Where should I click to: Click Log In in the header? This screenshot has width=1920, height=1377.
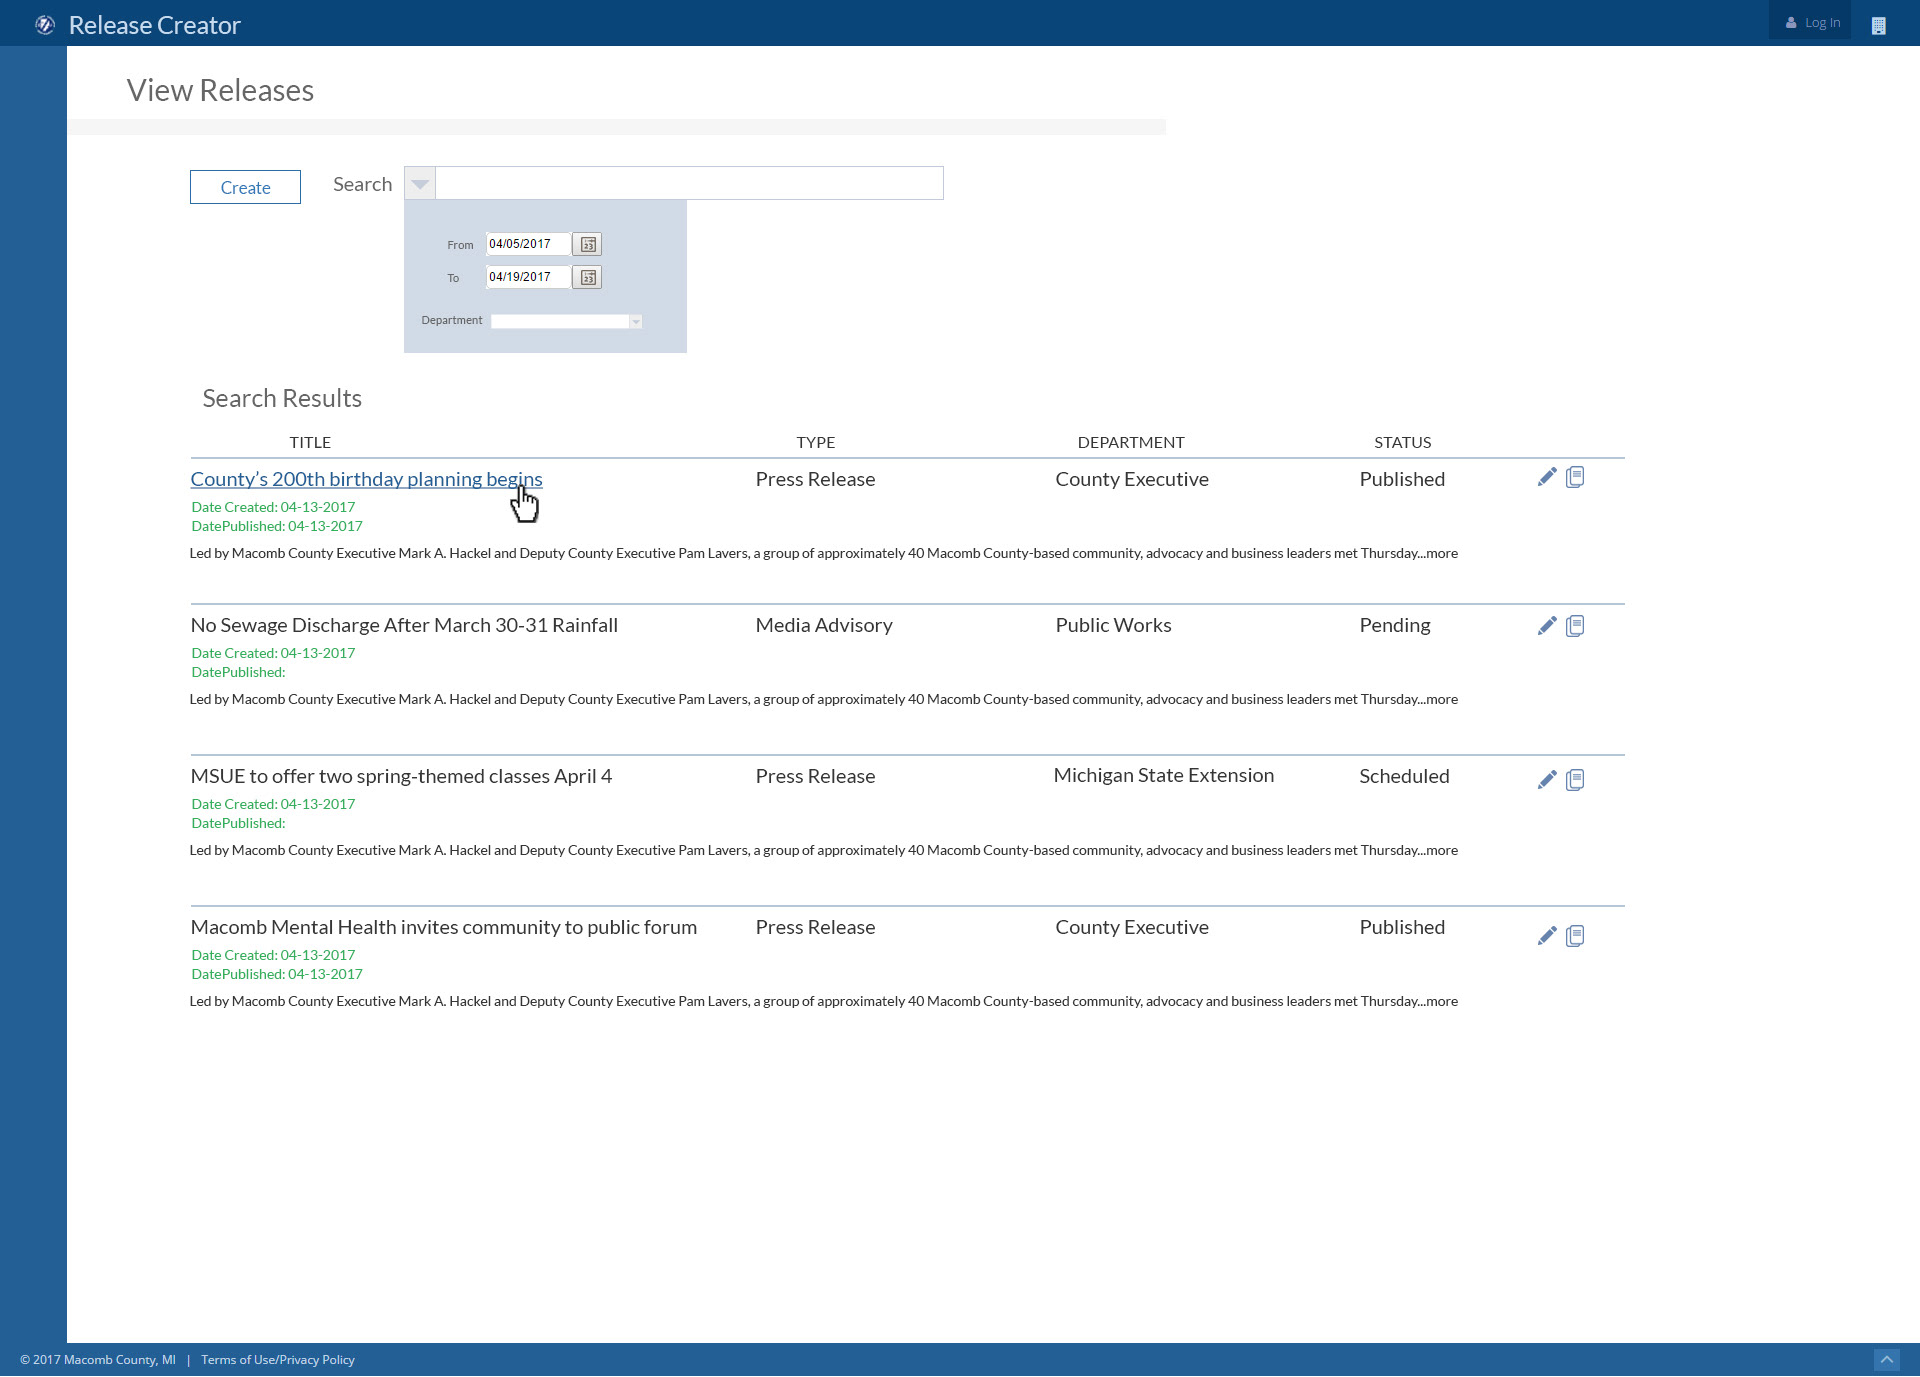click(x=1811, y=22)
